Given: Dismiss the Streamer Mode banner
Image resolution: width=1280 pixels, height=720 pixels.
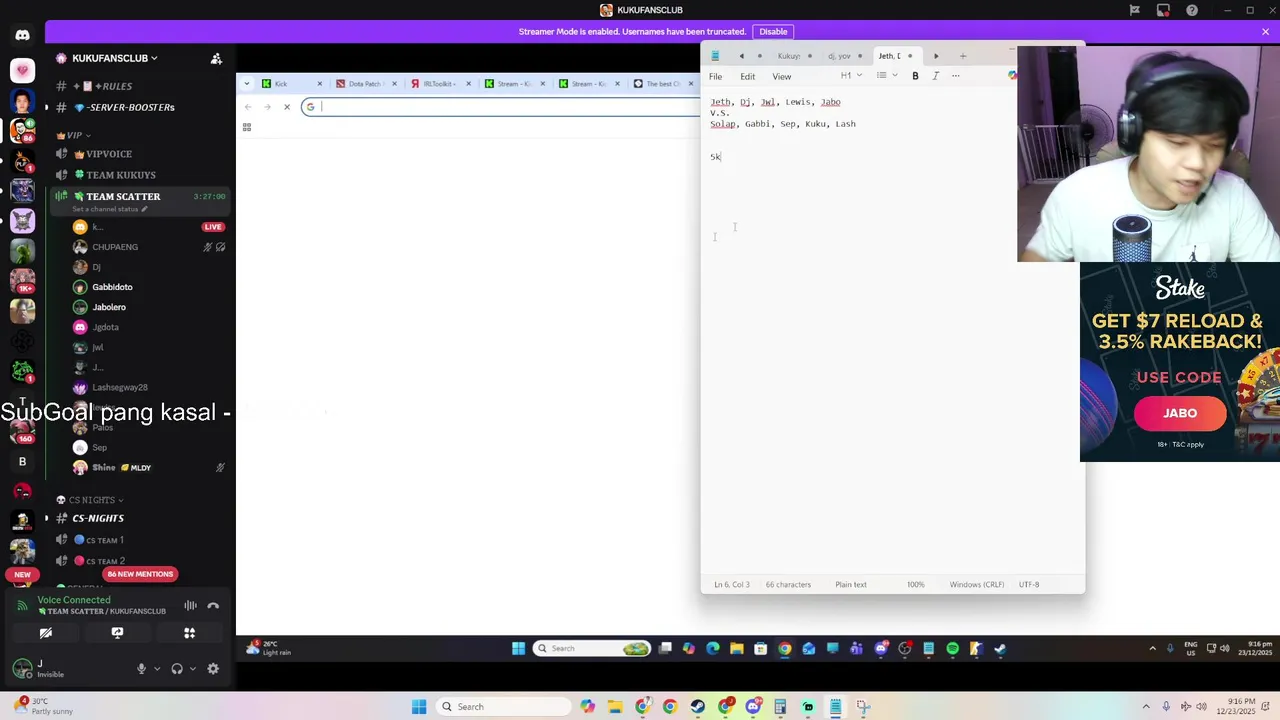Looking at the screenshot, I should [x=1265, y=31].
